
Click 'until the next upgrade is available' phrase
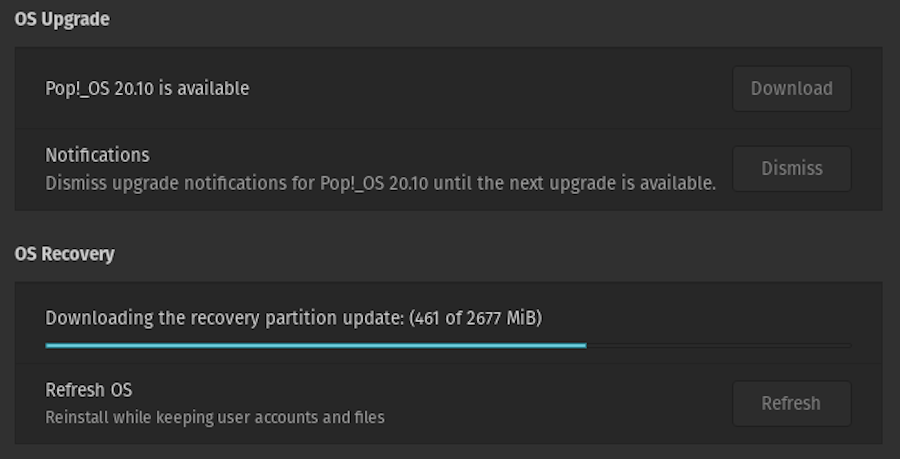pyautogui.click(x=575, y=184)
